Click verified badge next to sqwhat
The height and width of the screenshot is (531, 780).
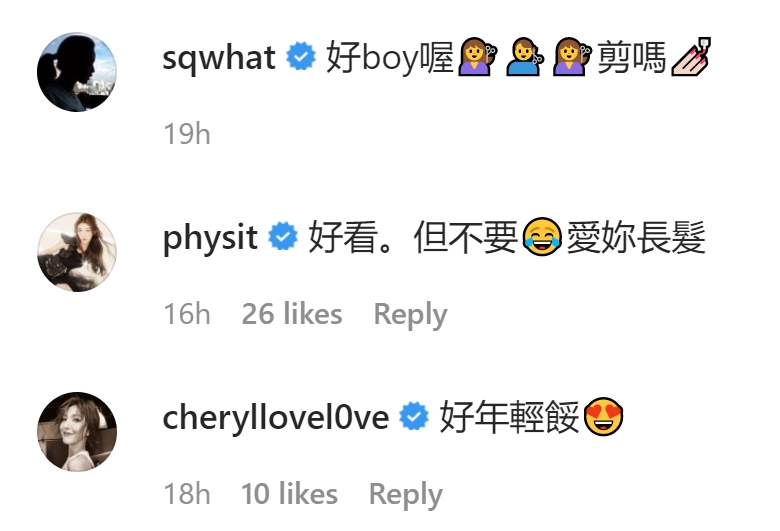tap(300, 56)
